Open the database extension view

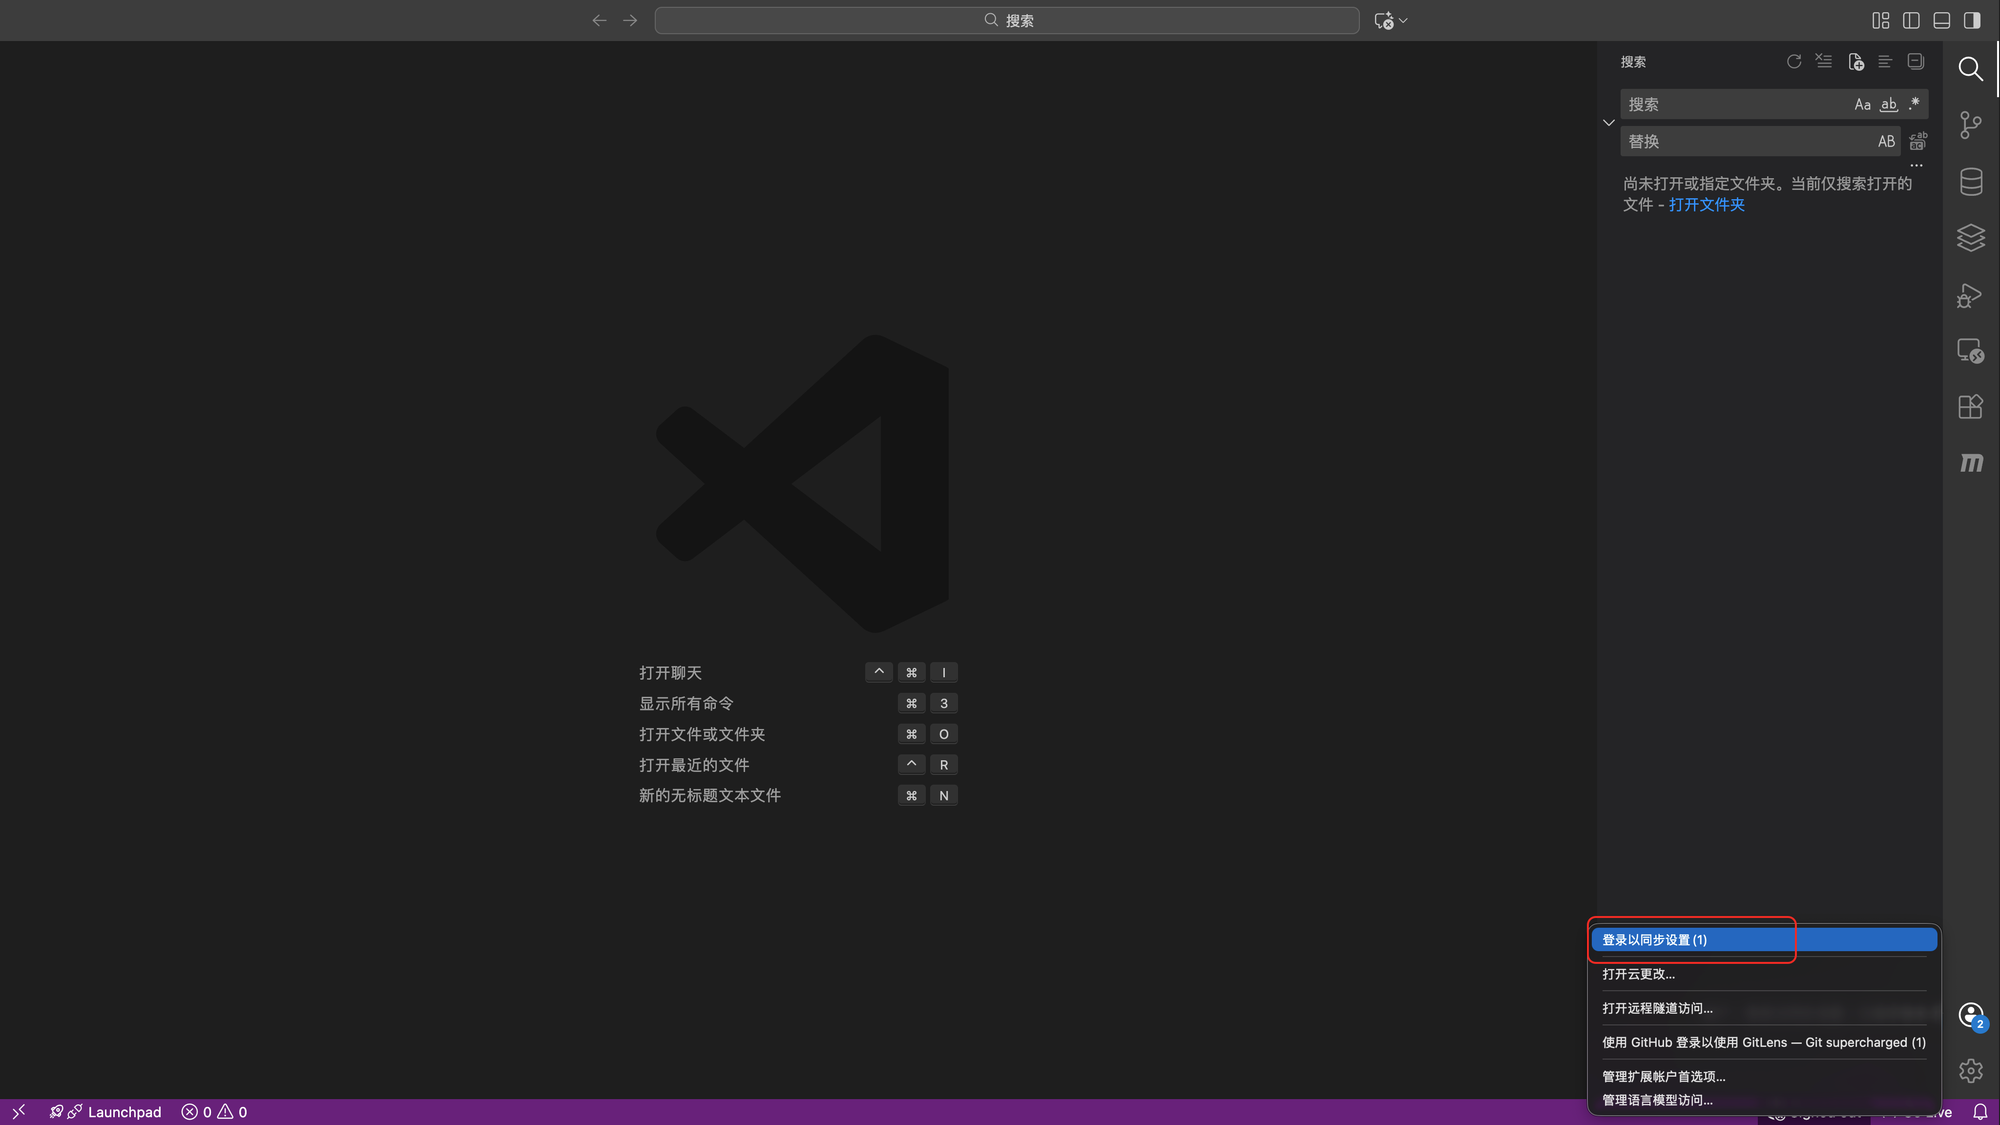(1970, 182)
